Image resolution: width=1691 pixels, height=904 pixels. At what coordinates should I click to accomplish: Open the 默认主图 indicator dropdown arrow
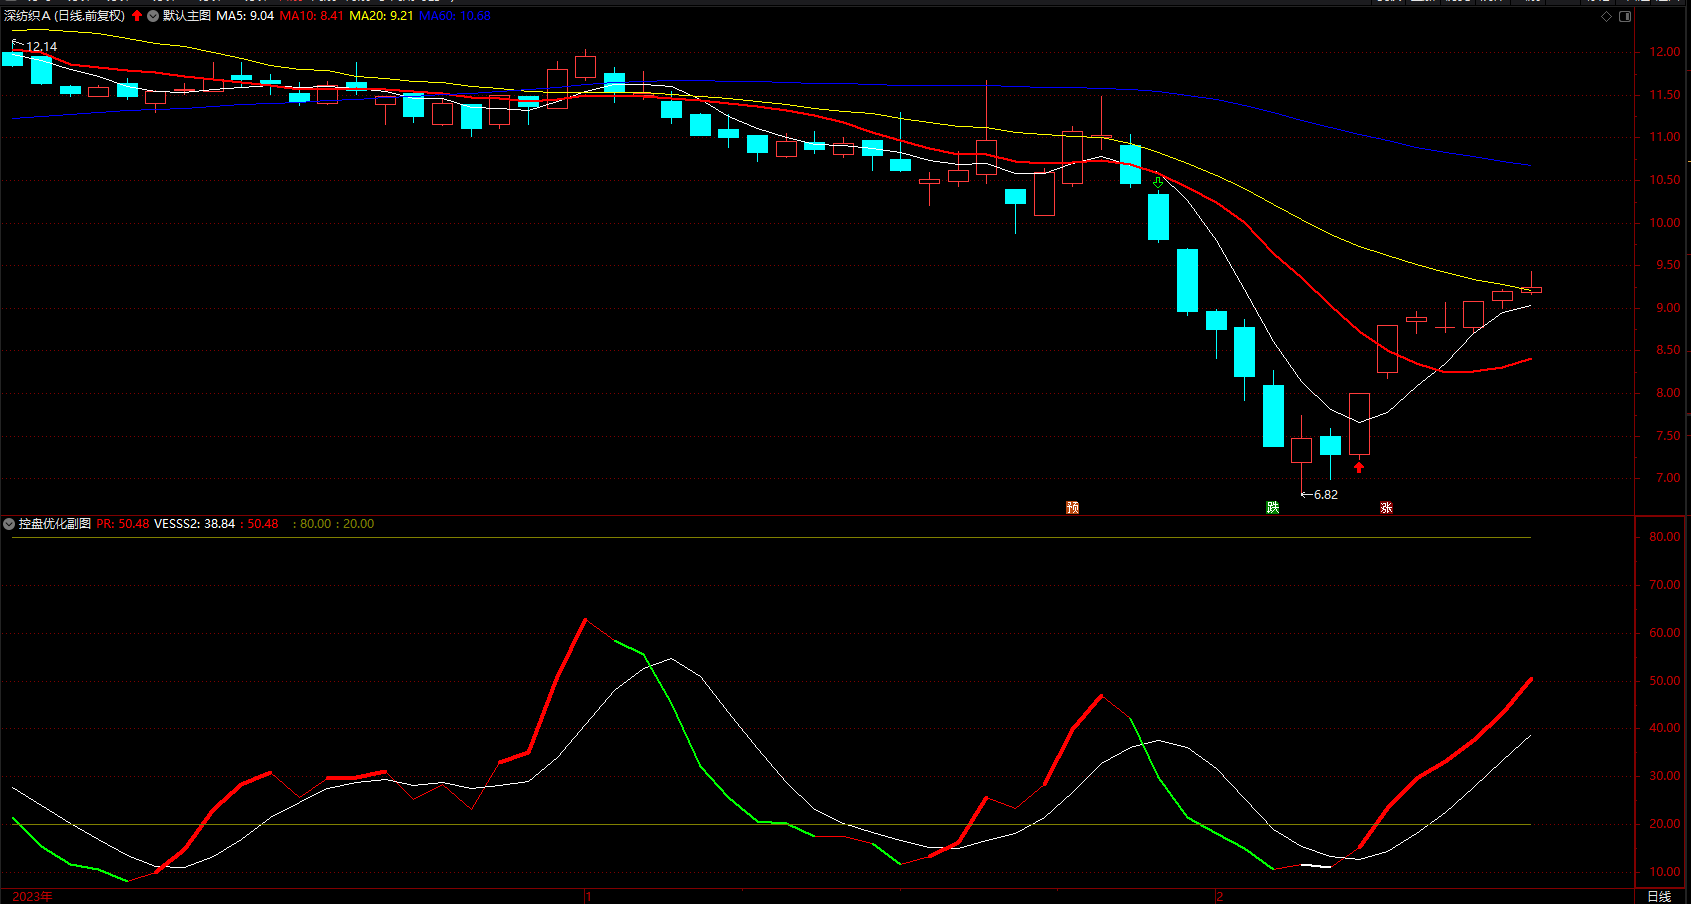(153, 16)
